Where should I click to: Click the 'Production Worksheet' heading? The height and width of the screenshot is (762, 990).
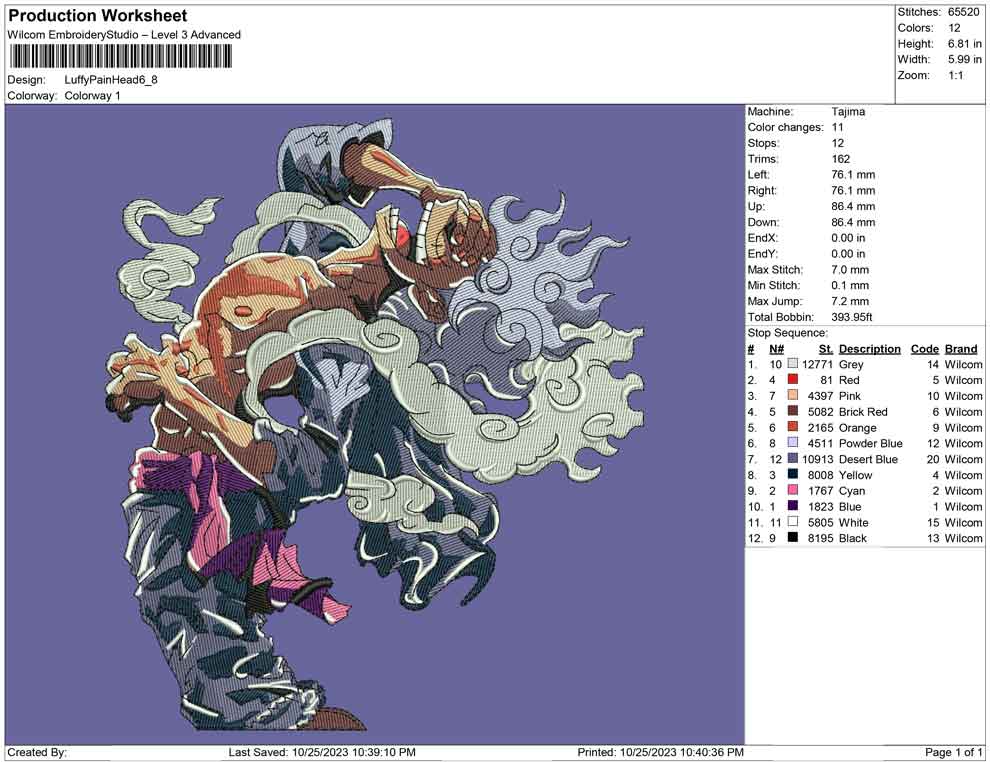pos(98,16)
